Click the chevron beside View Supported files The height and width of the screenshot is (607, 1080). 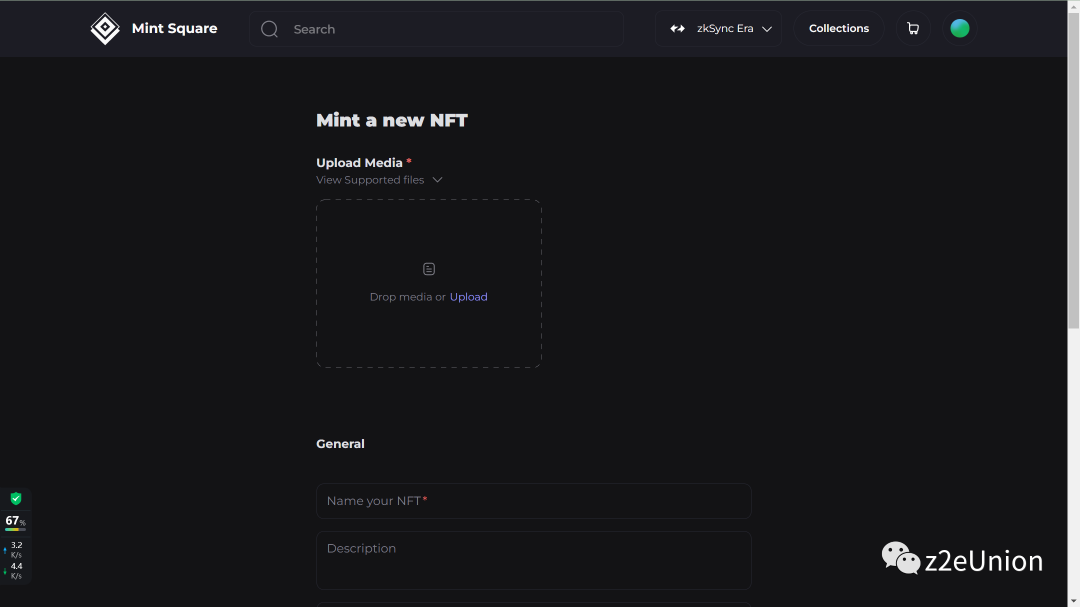pos(438,180)
